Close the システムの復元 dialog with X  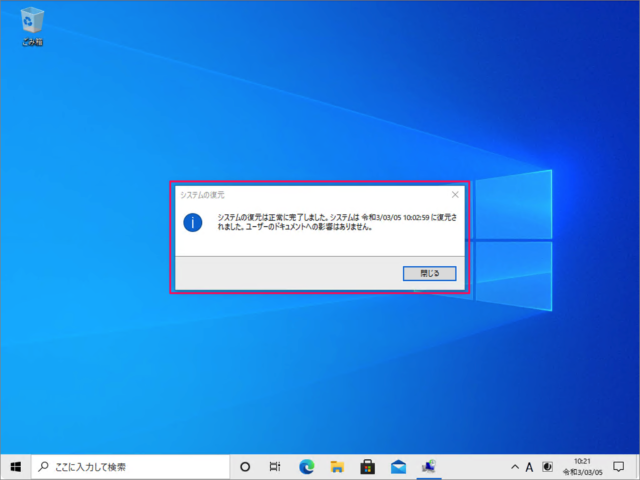(x=455, y=195)
